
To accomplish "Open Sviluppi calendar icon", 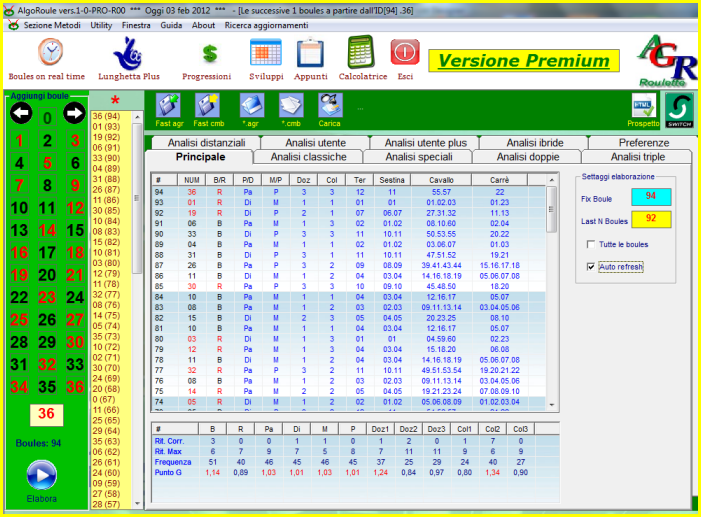I will (x=266, y=53).
